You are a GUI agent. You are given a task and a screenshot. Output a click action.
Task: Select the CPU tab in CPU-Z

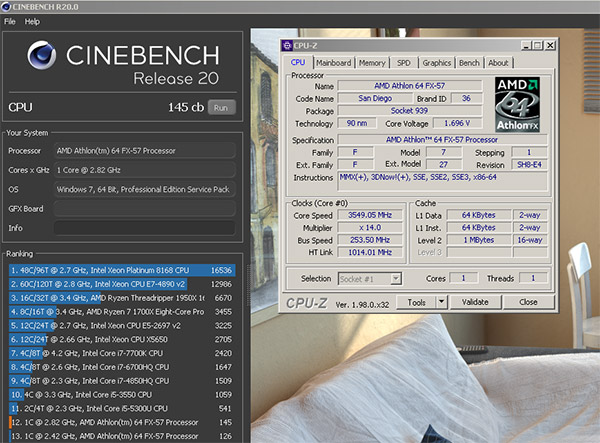pyautogui.click(x=298, y=62)
